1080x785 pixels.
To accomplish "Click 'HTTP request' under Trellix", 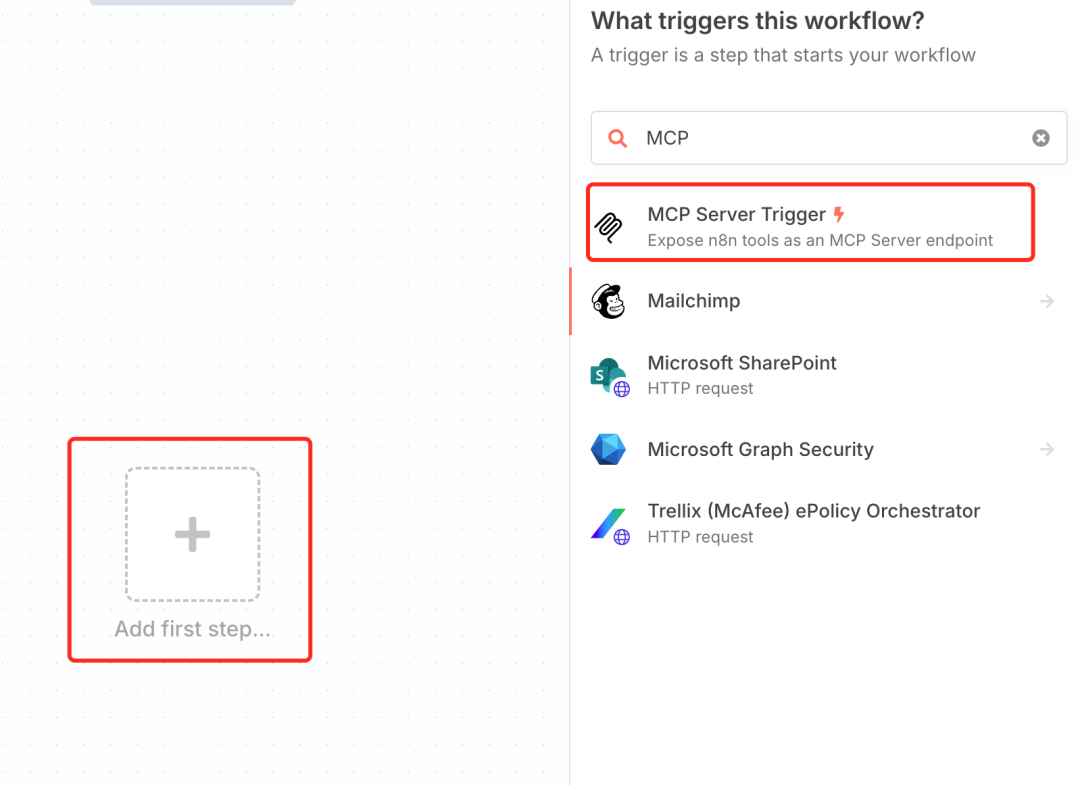I will pos(700,537).
